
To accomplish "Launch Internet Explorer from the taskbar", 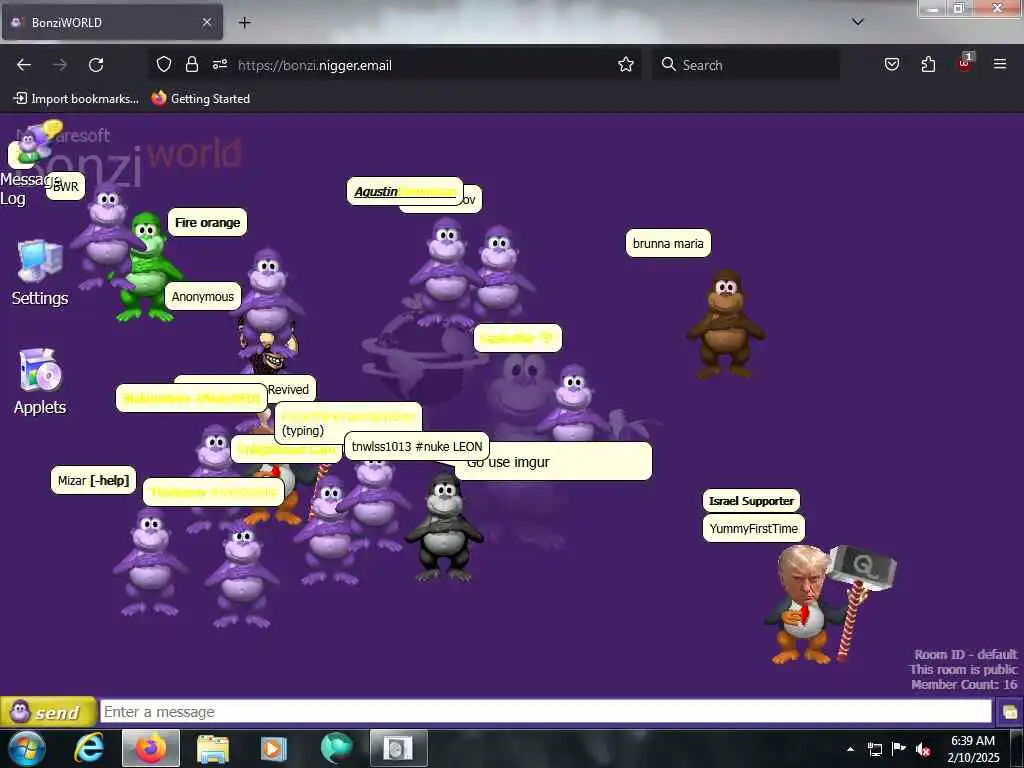I will [x=89, y=748].
